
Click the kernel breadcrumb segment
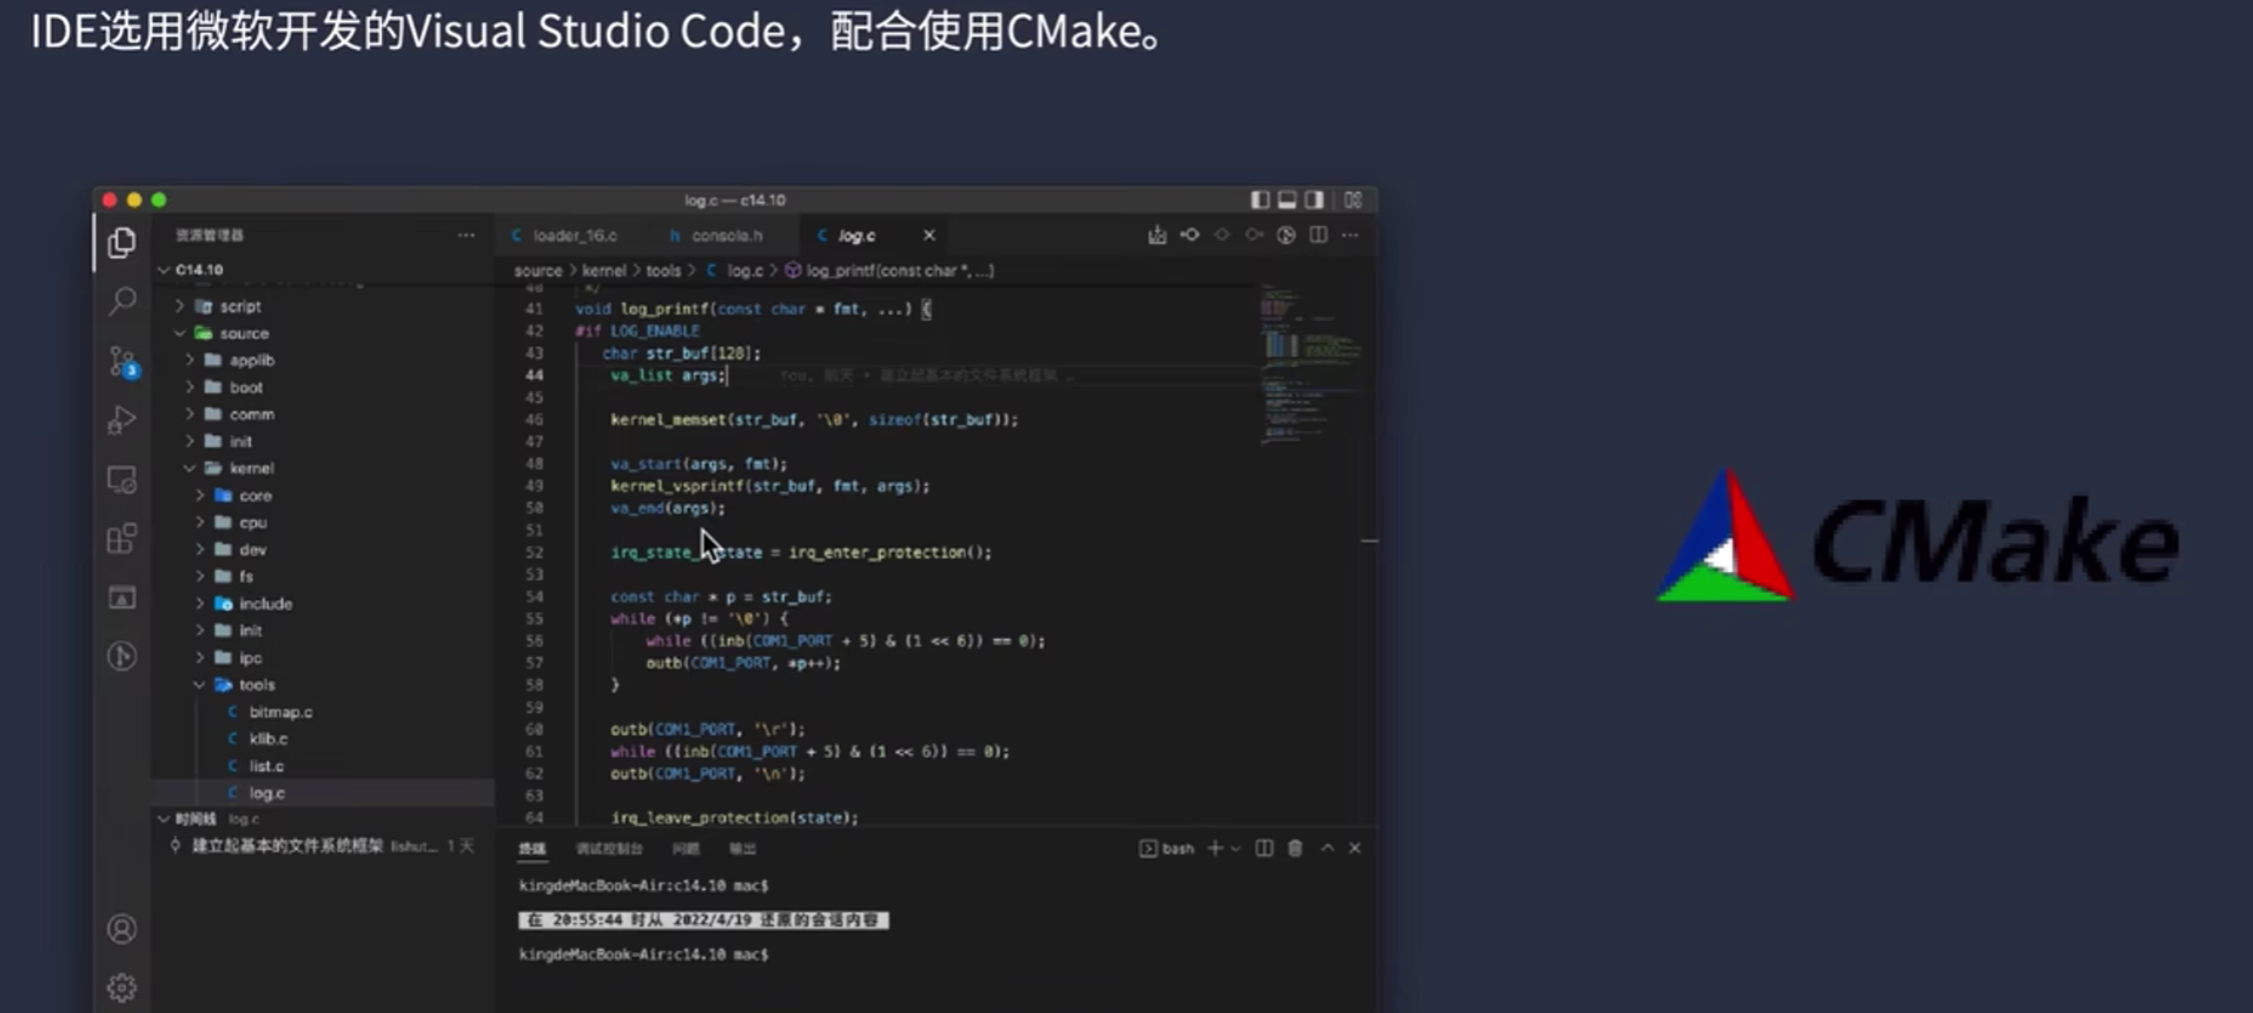pyautogui.click(x=604, y=271)
